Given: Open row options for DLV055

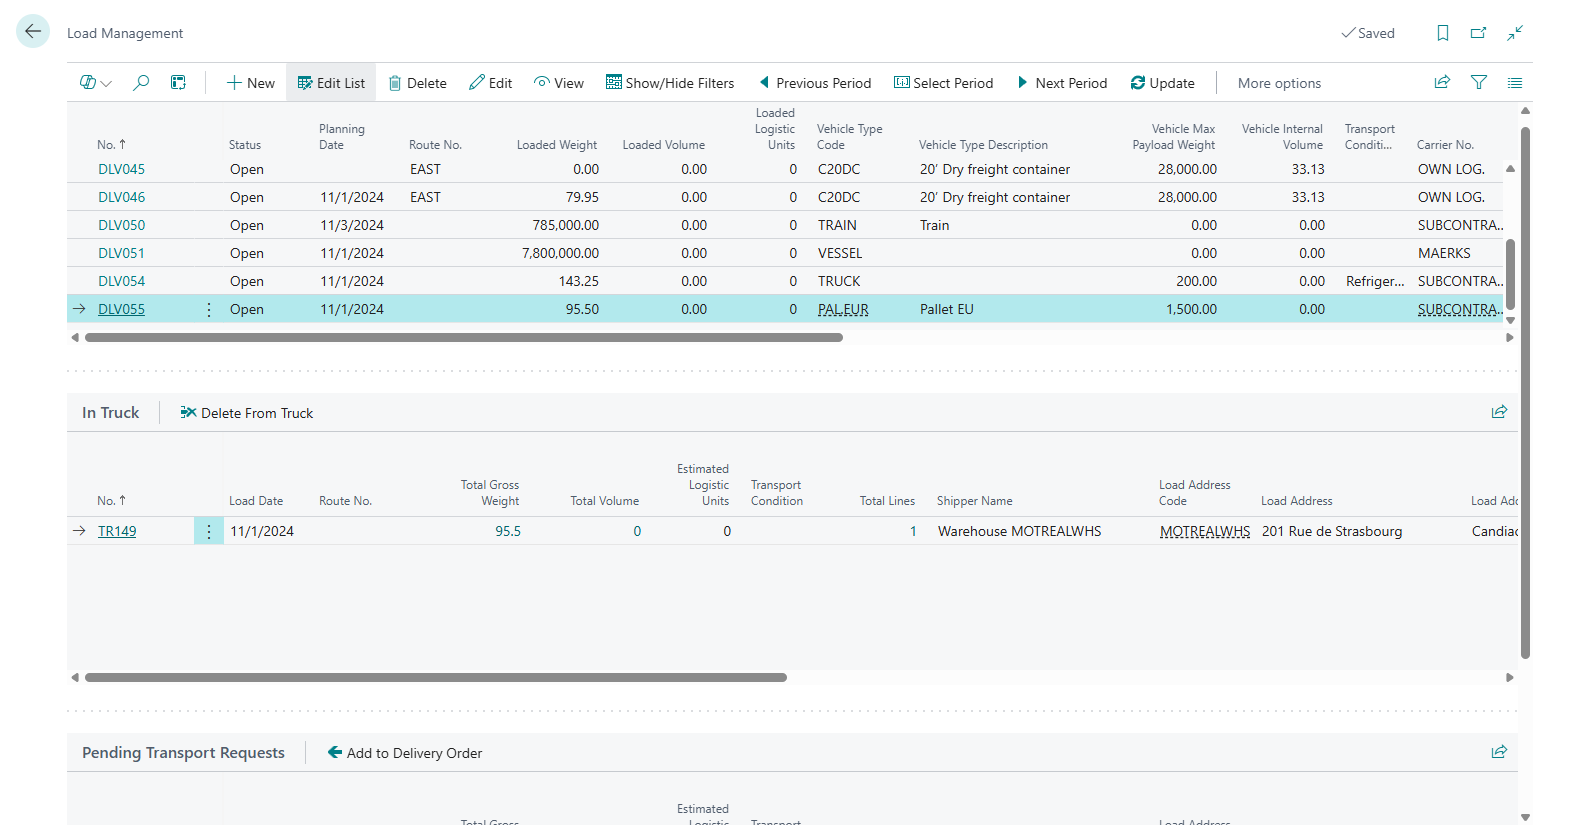Looking at the screenshot, I should 209,310.
